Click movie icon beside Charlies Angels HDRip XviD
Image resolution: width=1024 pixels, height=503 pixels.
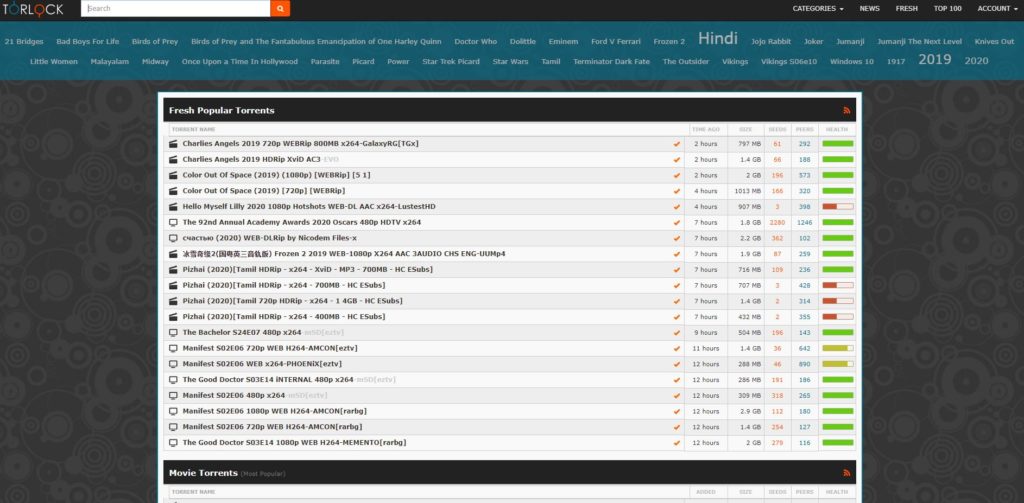tap(173, 159)
